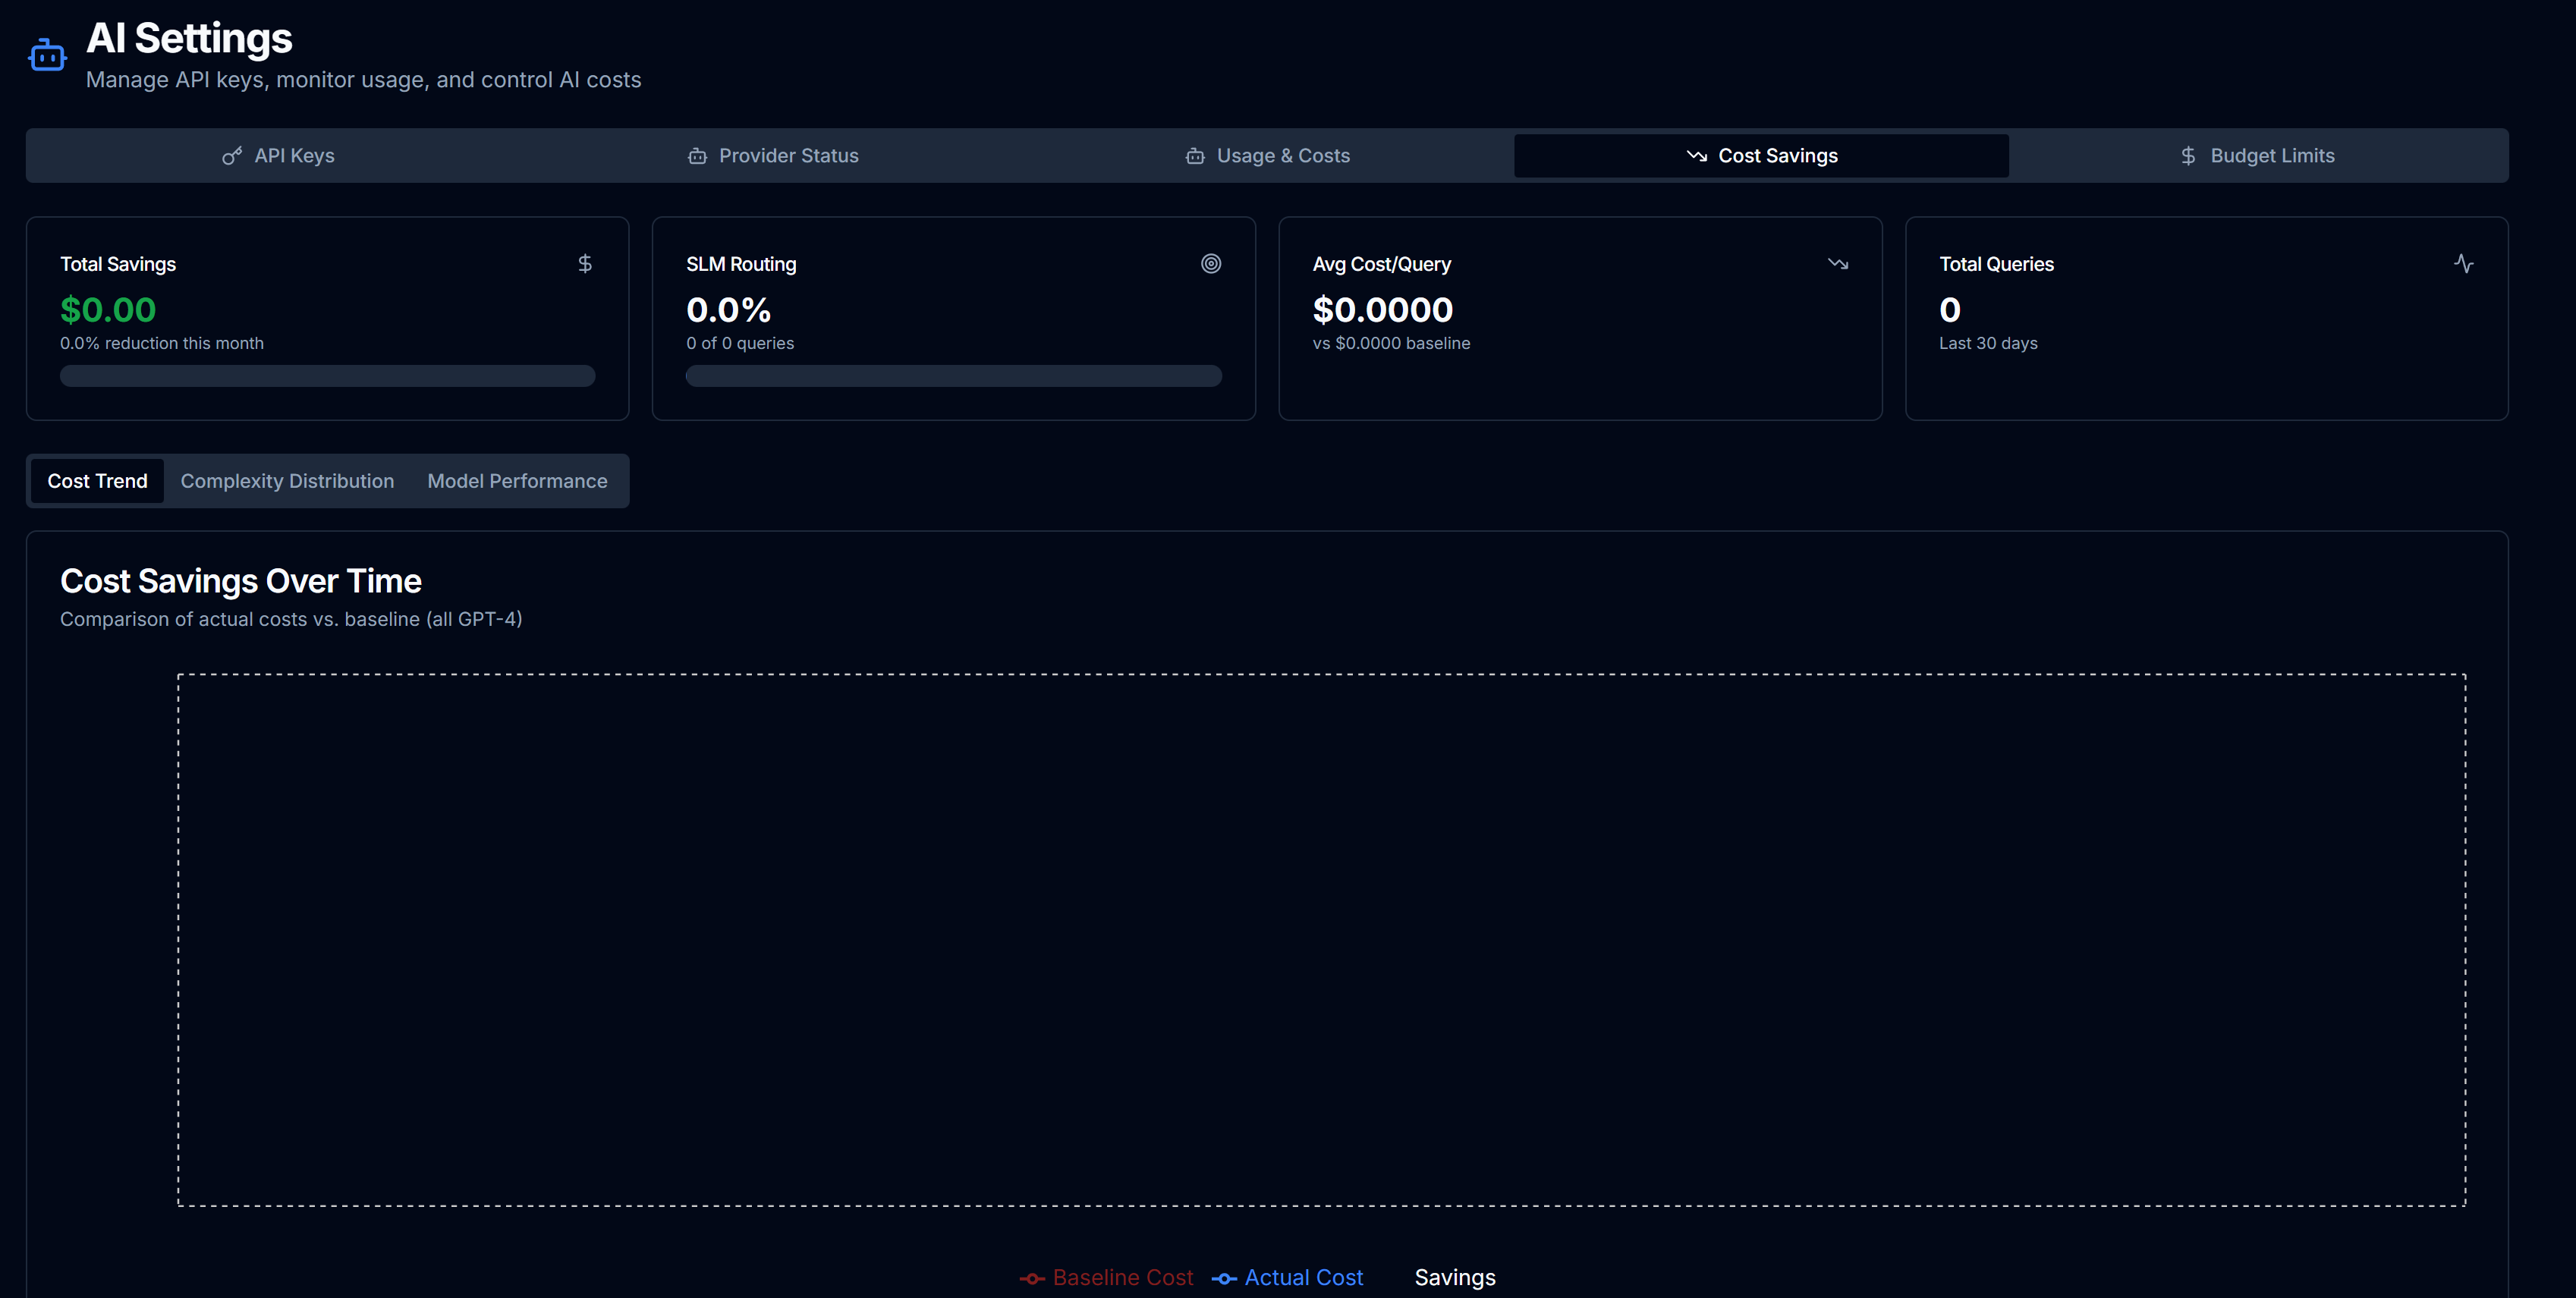Click the SLM Routing progress bar
This screenshot has height=1298, width=2576.
point(953,376)
